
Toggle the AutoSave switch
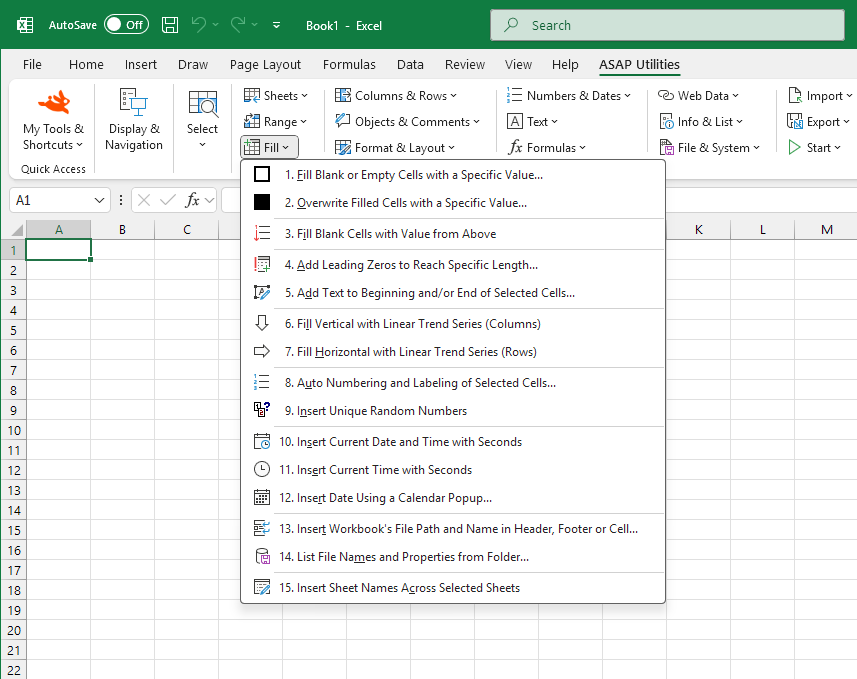126,24
